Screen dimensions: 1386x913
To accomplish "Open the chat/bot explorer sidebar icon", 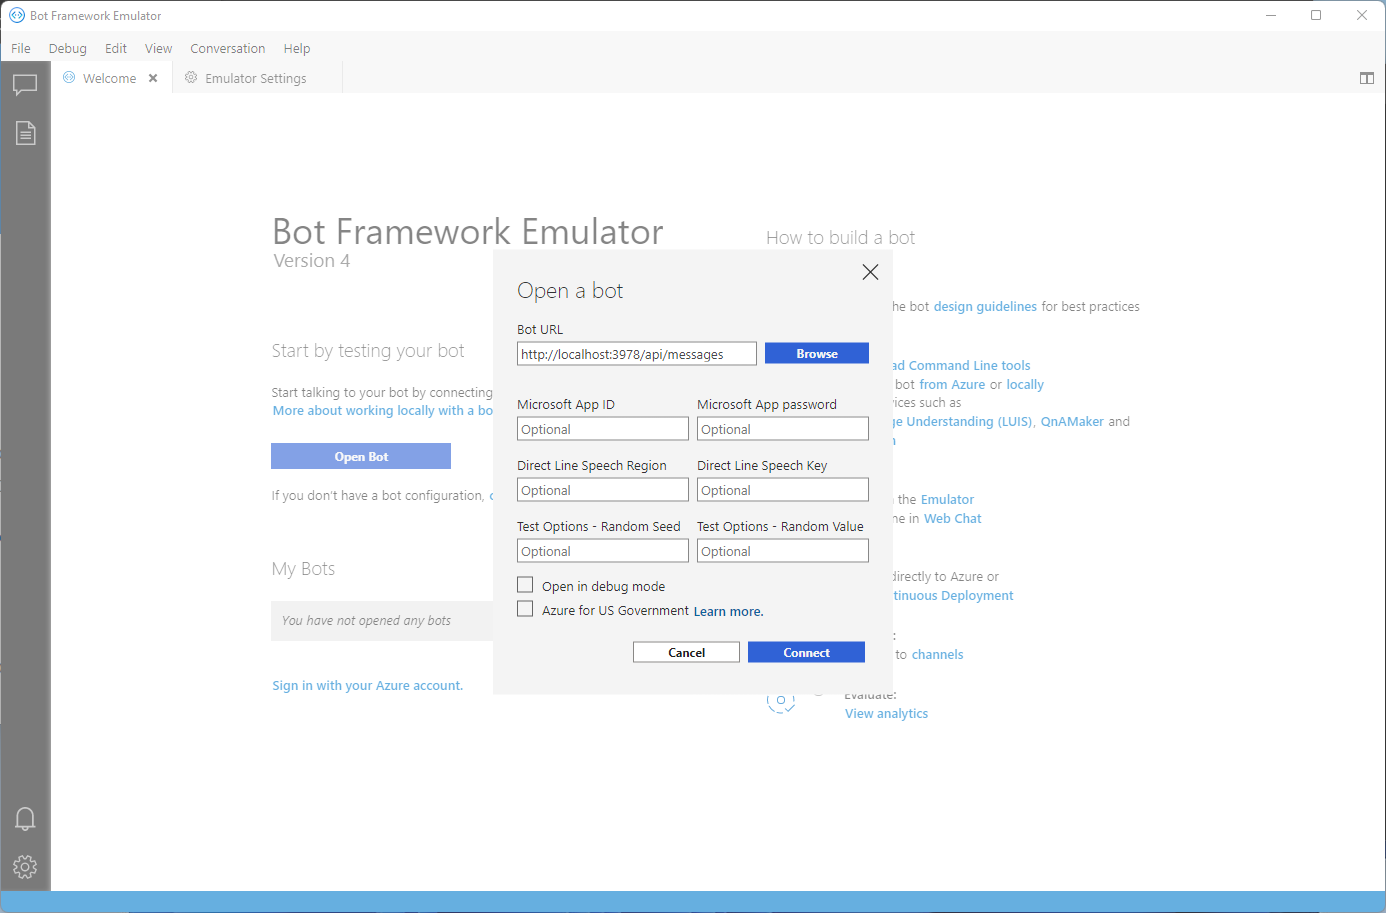I will pos(25,85).
